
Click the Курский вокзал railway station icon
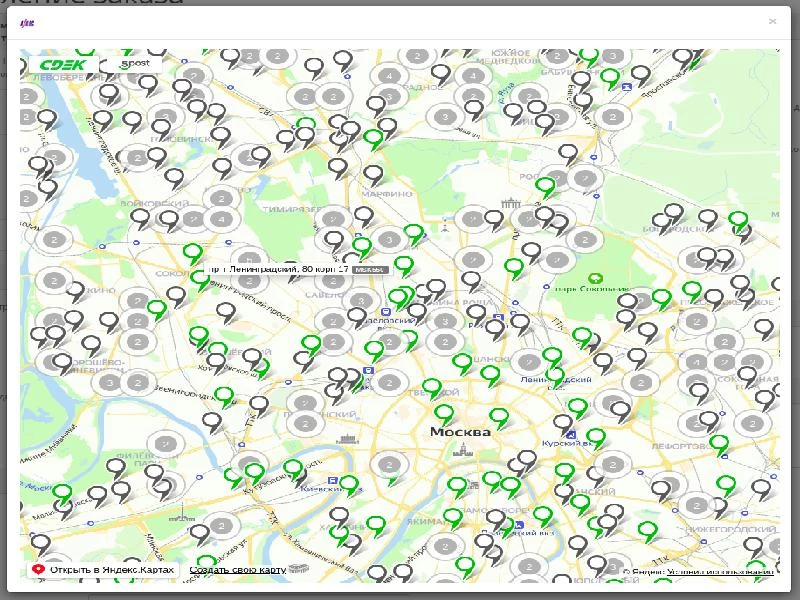coord(571,435)
